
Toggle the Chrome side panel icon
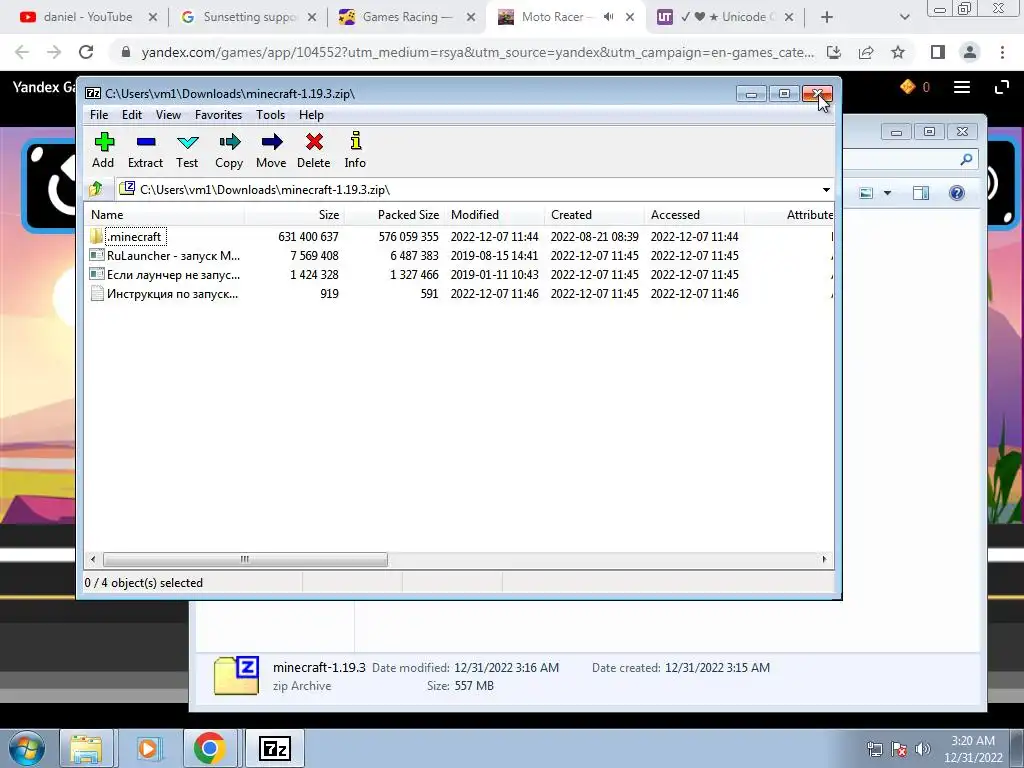pyautogui.click(x=938, y=52)
